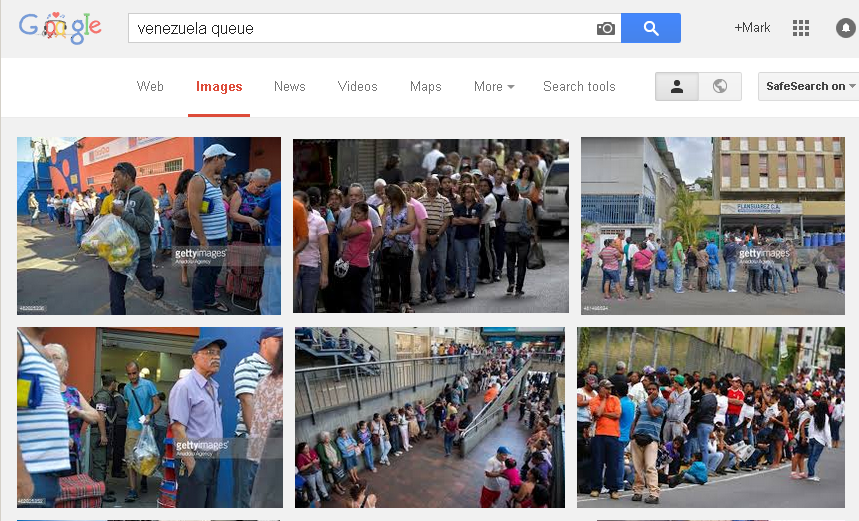Click the blue magnifier search button

tap(651, 28)
